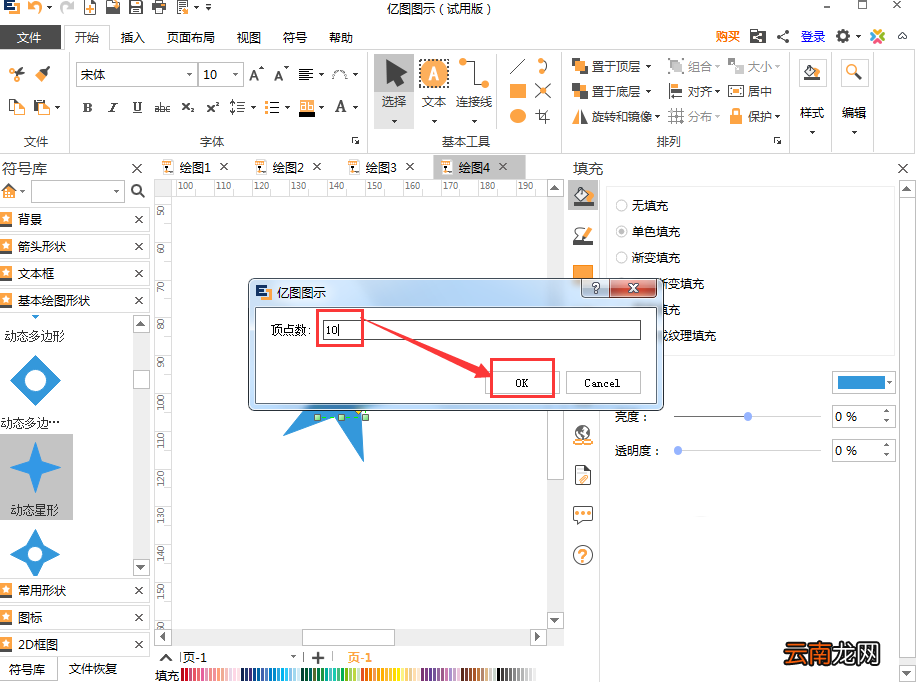Open the page selector dropdown arrow
Viewport: 917px width, 682px height.
294,657
